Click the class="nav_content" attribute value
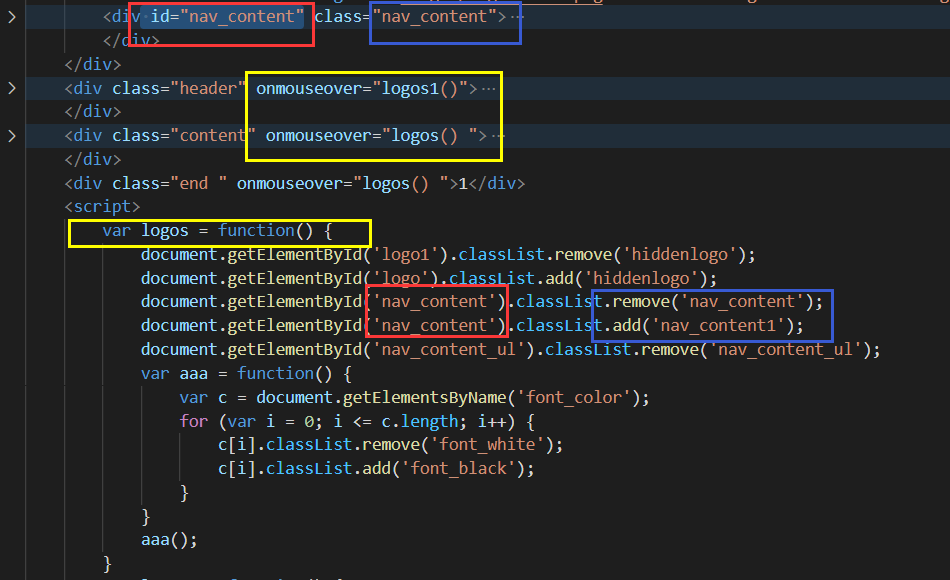The image size is (950, 580). pyautogui.click(x=434, y=16)
